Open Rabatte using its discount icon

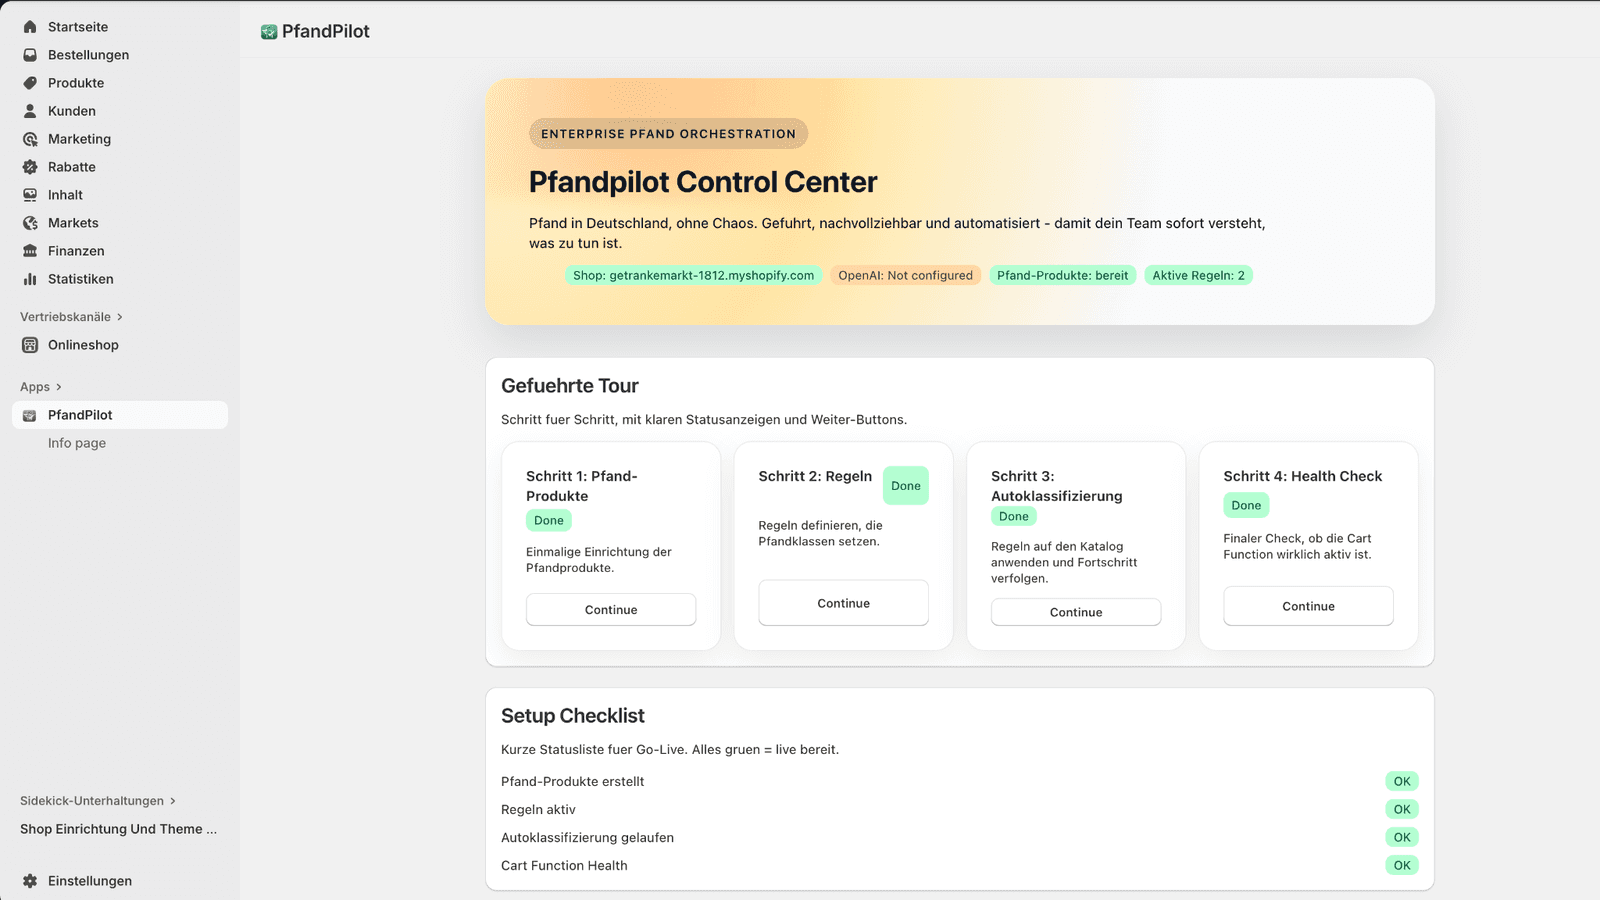pyautogui.click(x=30, y=167)
